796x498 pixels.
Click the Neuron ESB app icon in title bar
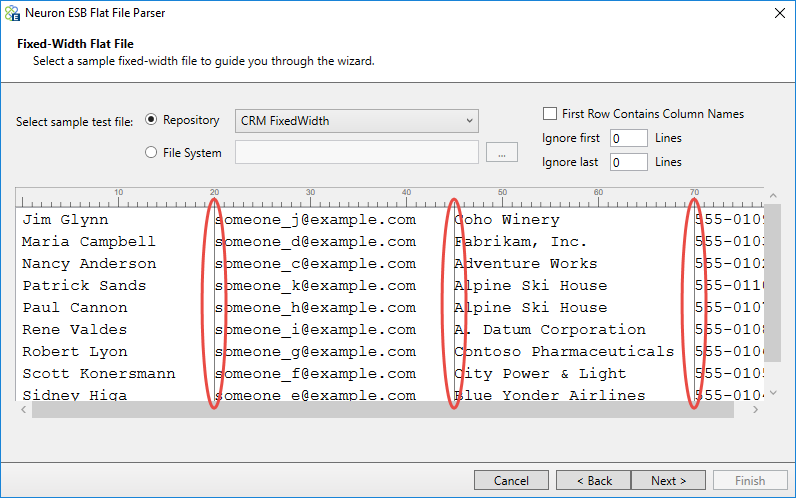(12, 13)
